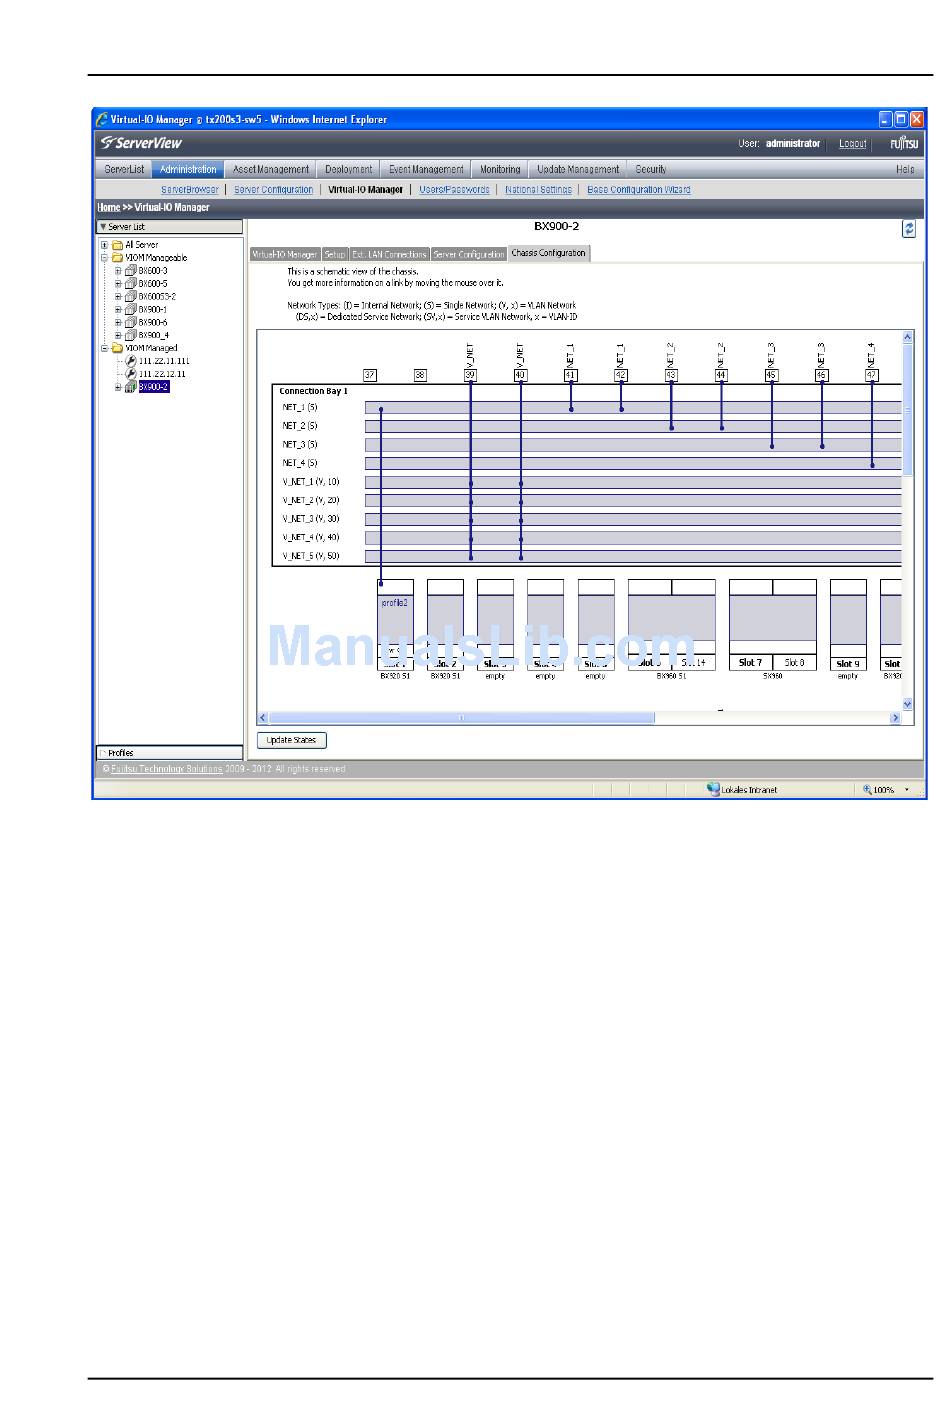Collapse the Server List panel header
Image resolution: width=950 pixels, height=1401 pixels.
[x=169, y=227]
